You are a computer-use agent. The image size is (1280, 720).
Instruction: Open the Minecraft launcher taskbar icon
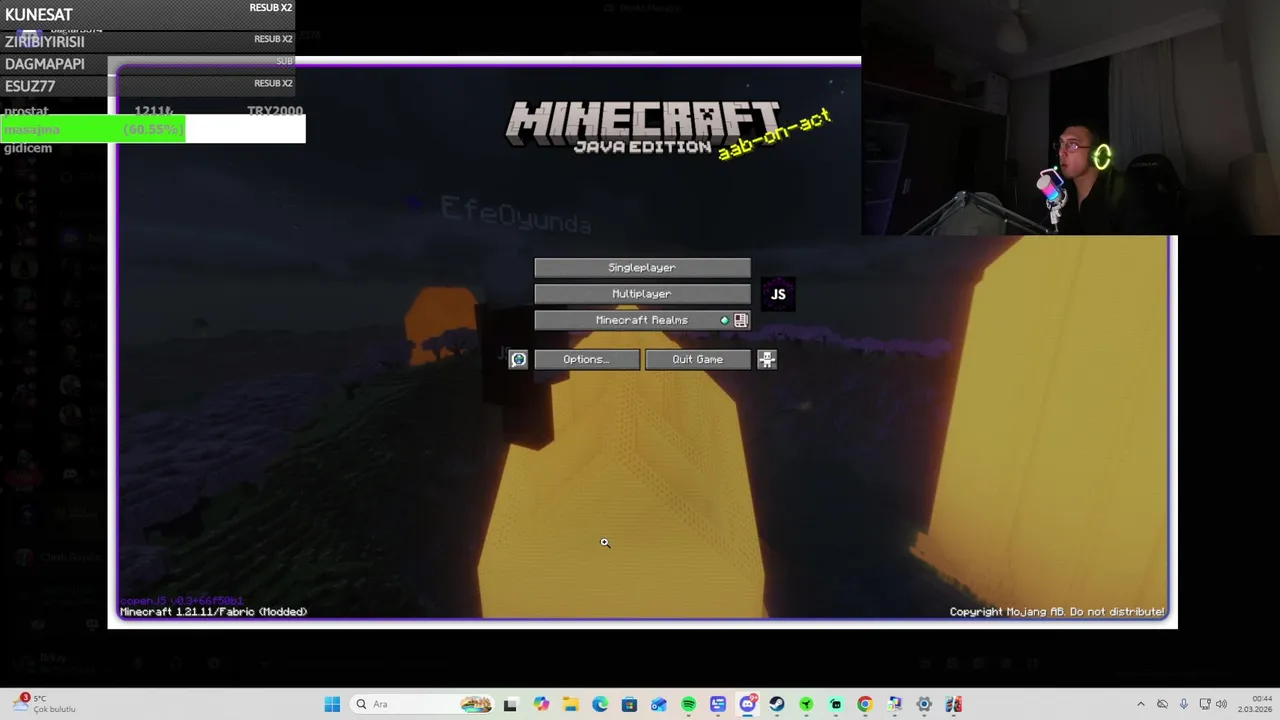pos(953,704)
